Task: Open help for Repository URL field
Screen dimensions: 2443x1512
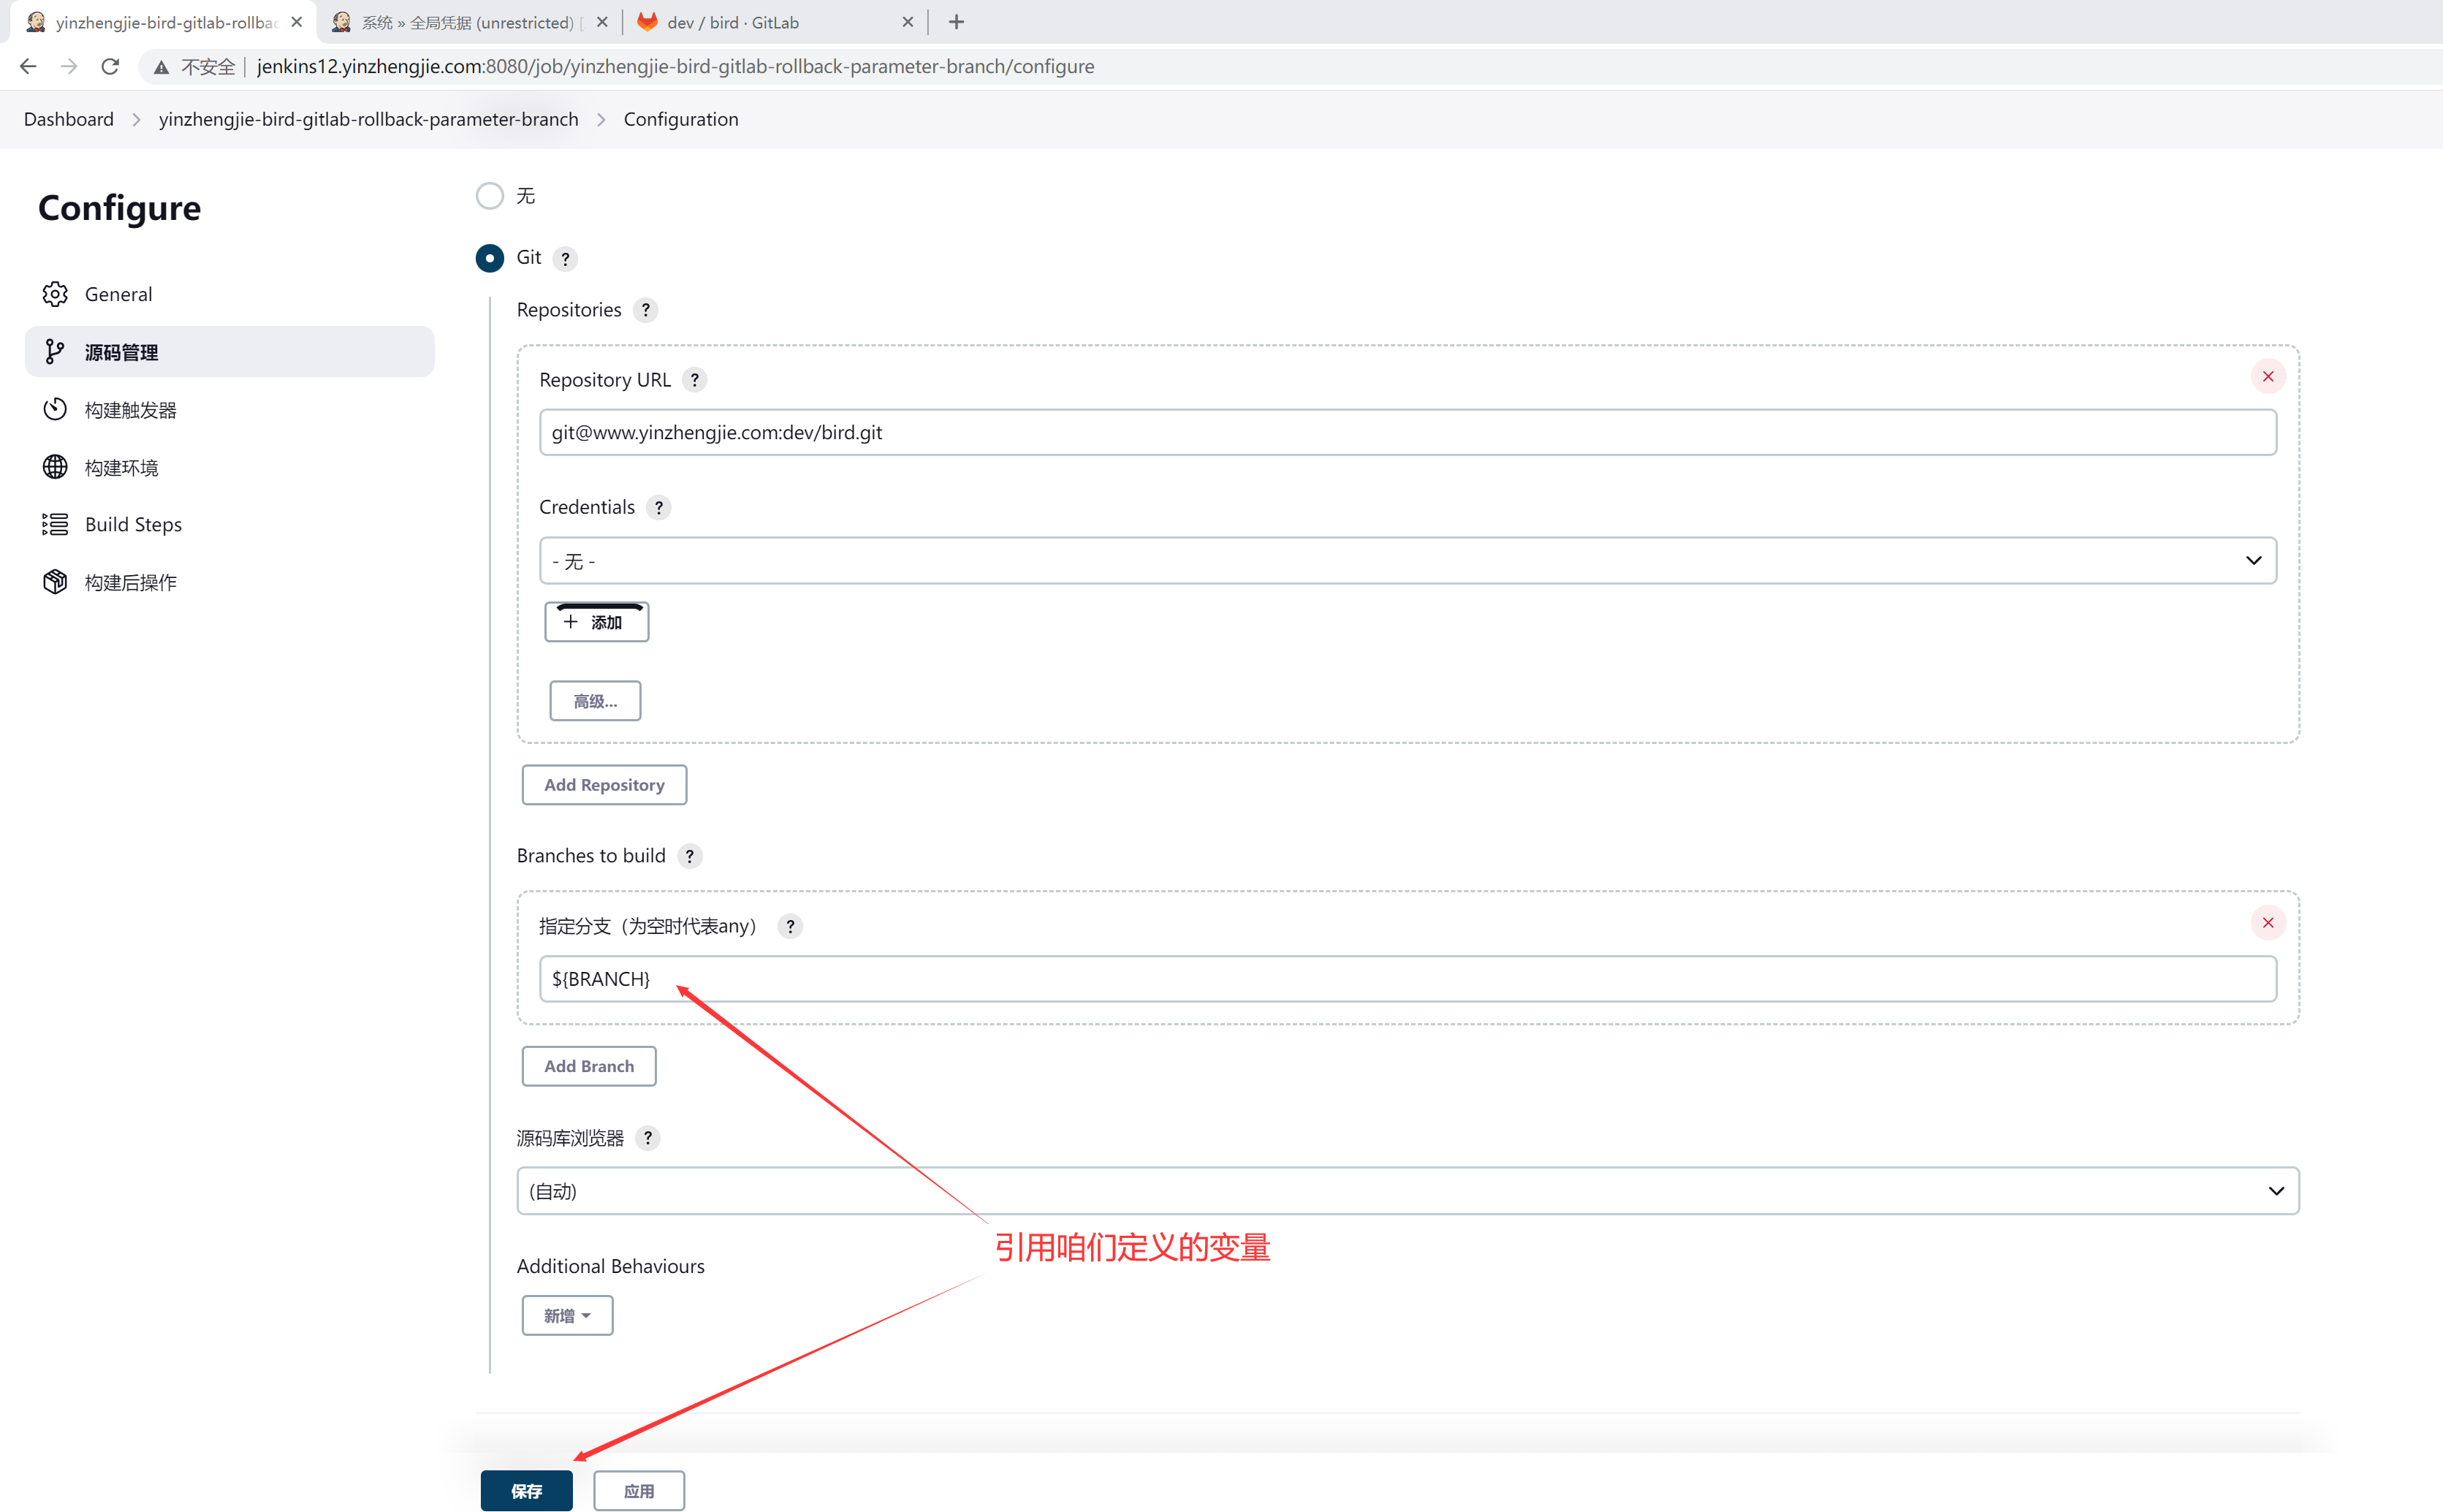Action: tap(694, 380)
